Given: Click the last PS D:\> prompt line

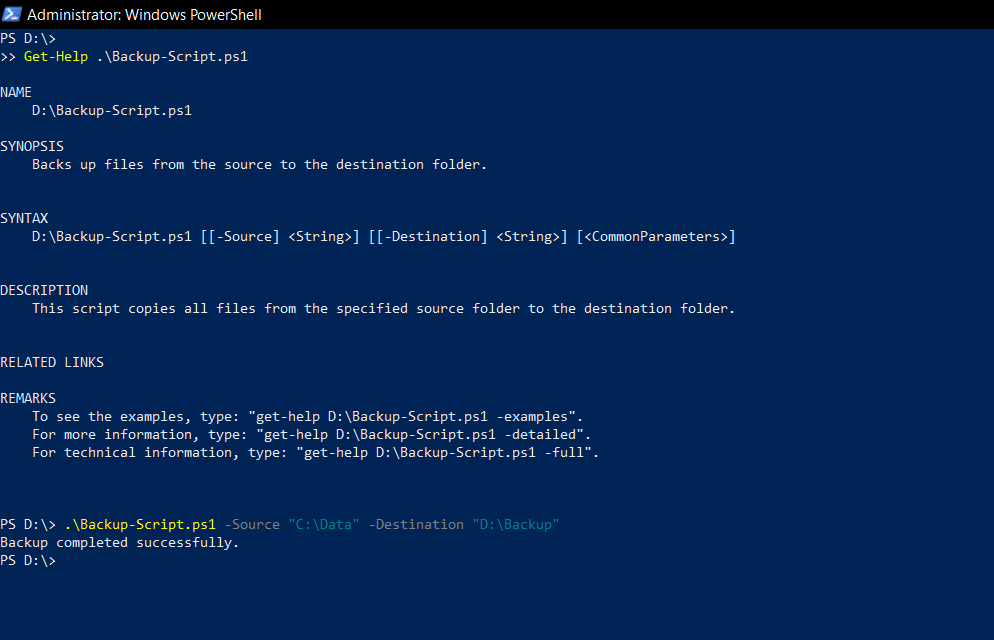Looking at the screenshot, I should pos(28,561).
